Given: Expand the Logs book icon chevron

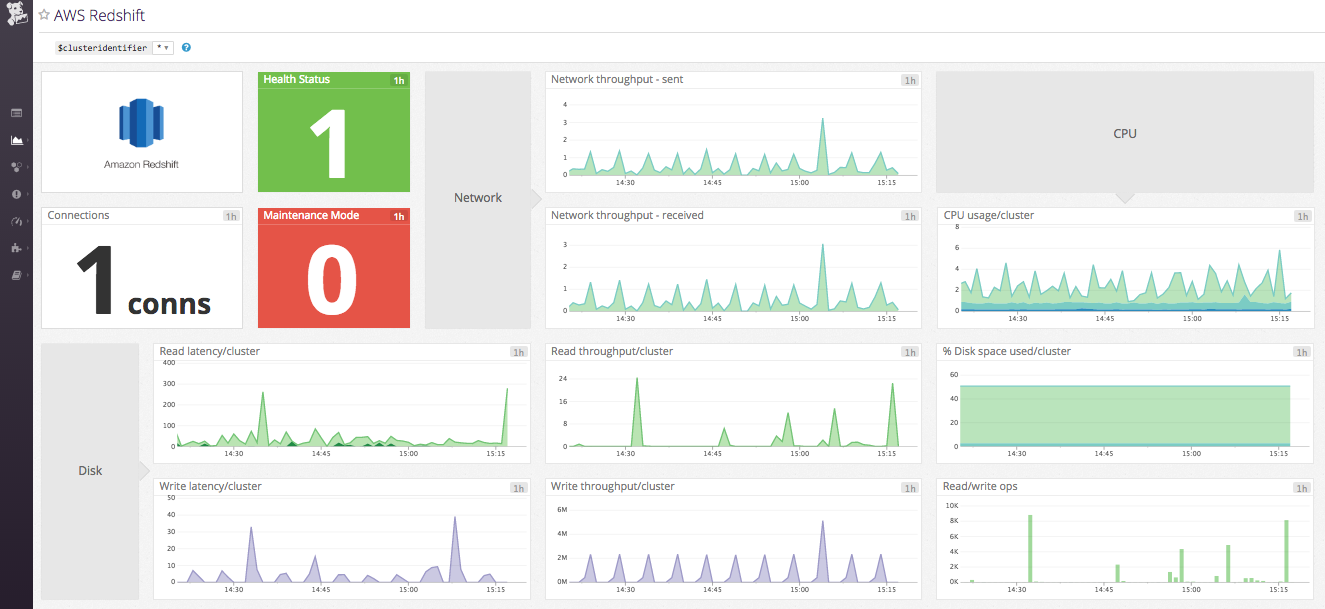Looking at the screenshot, I should tap(30, 277).
